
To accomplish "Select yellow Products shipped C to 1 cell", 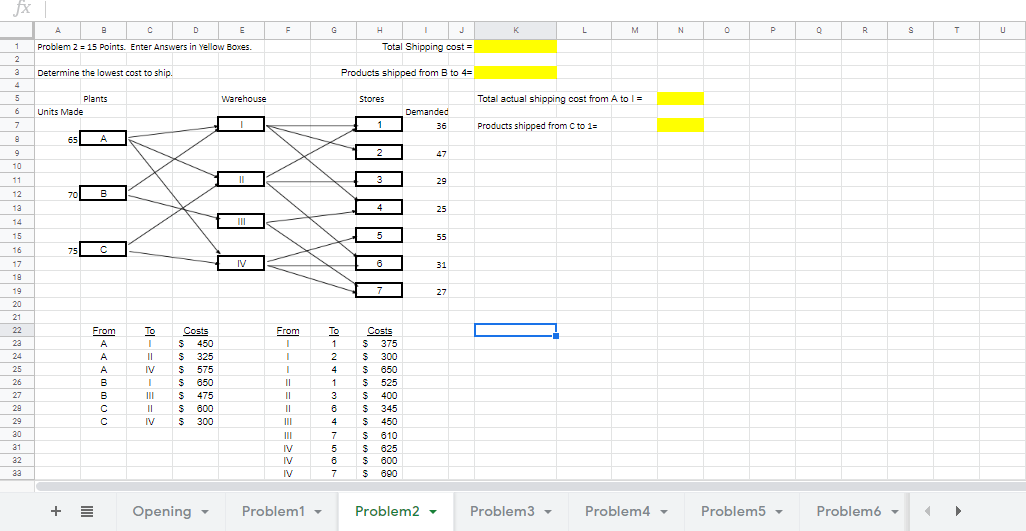I will [x=681, y=126].
